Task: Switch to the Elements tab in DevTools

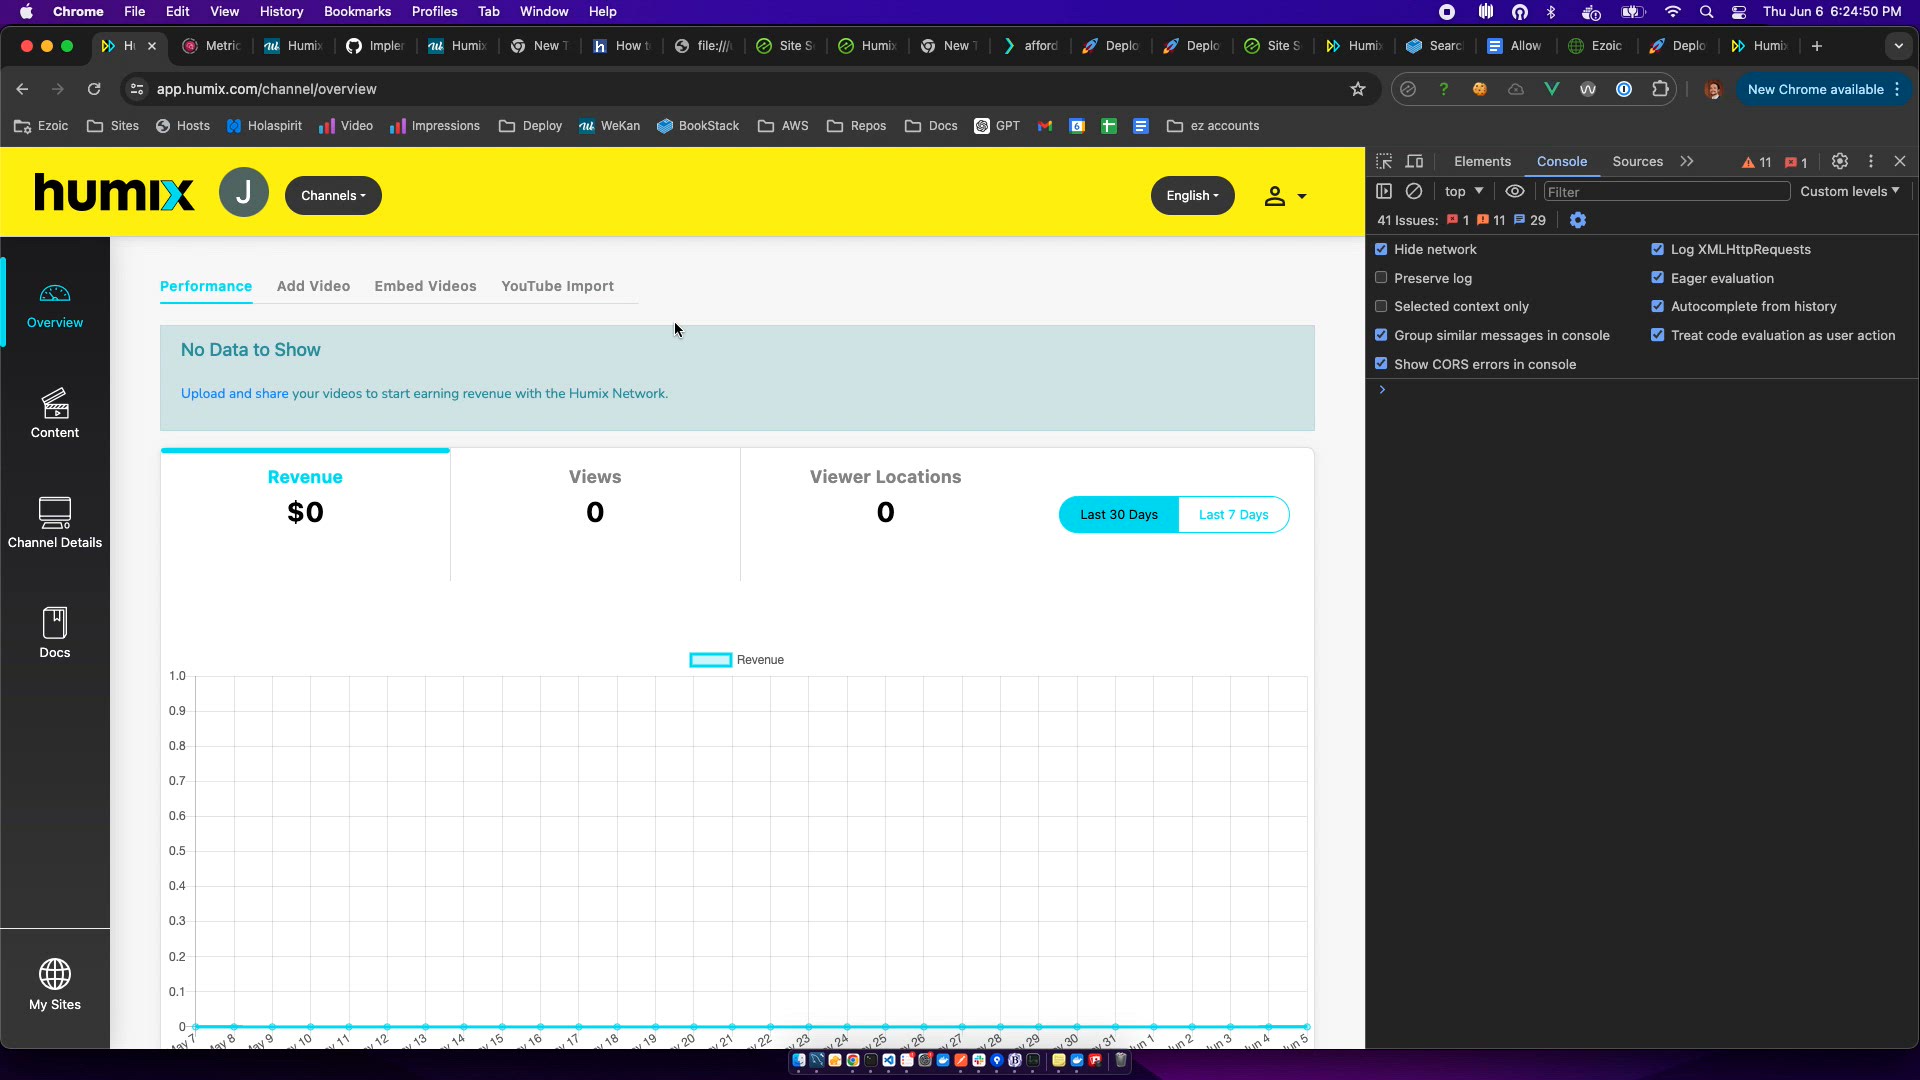Action: click(1482, 161)
